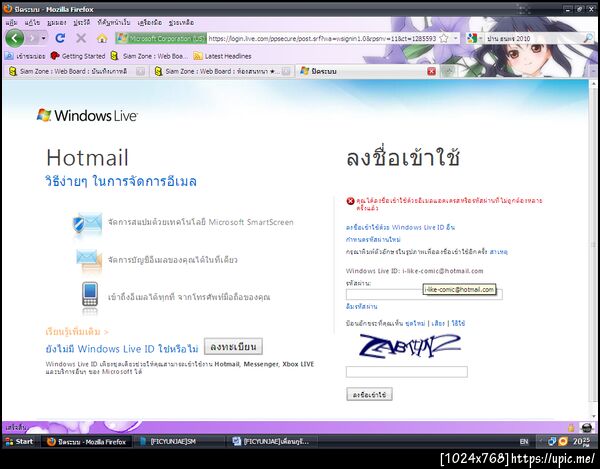The height and width of the screenshot is (469, 600).
Task: Click inside the Google search box
Action: 533,38
